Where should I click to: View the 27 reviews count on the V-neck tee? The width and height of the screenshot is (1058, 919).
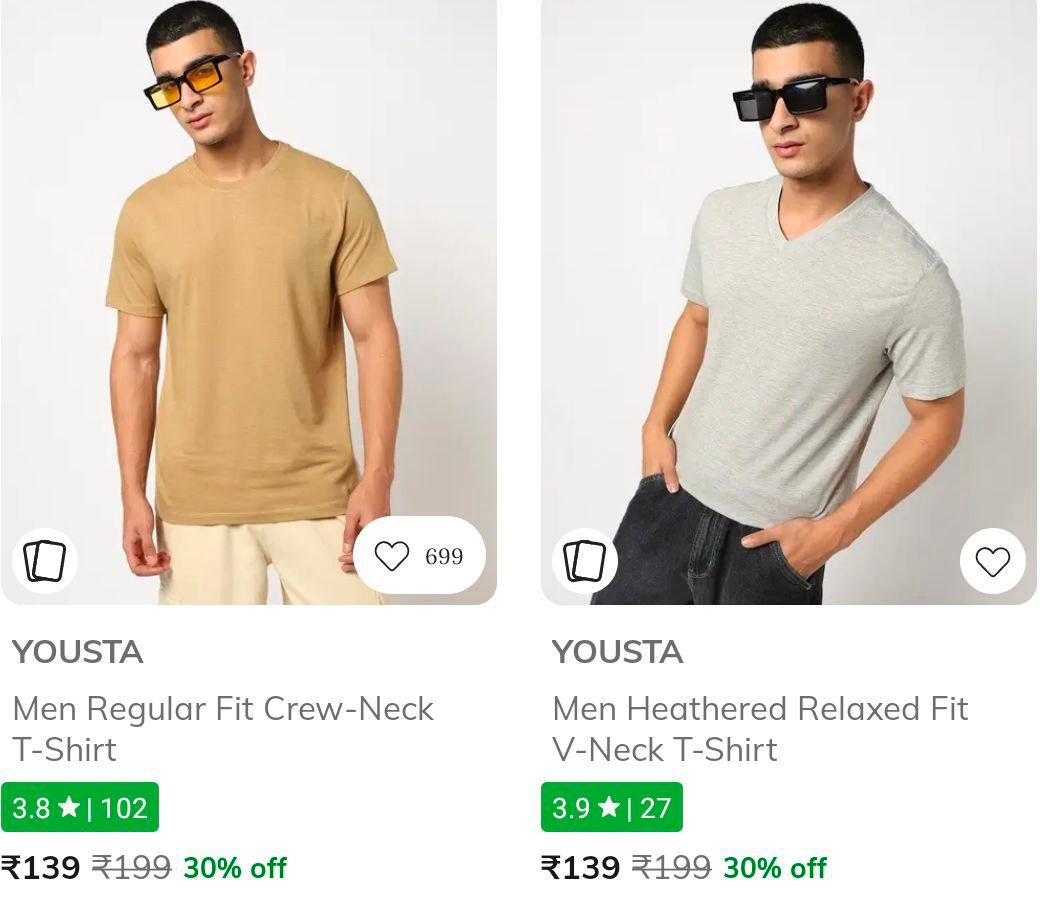click(x=655, y=808)
